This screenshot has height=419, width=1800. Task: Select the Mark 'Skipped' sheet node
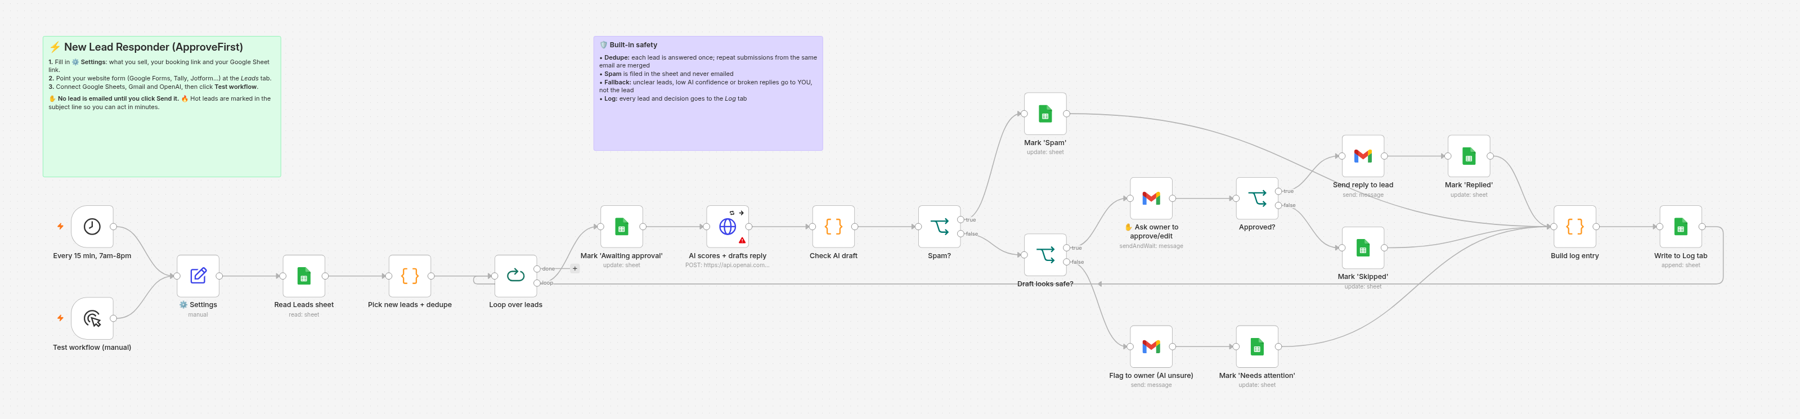[1363, 247]
